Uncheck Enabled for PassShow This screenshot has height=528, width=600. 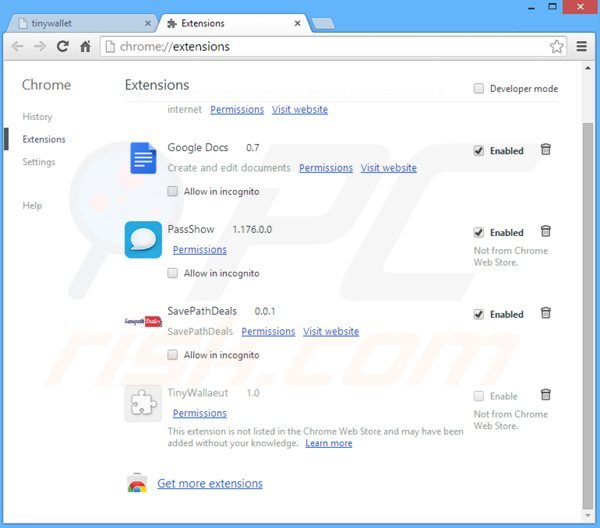479,232
